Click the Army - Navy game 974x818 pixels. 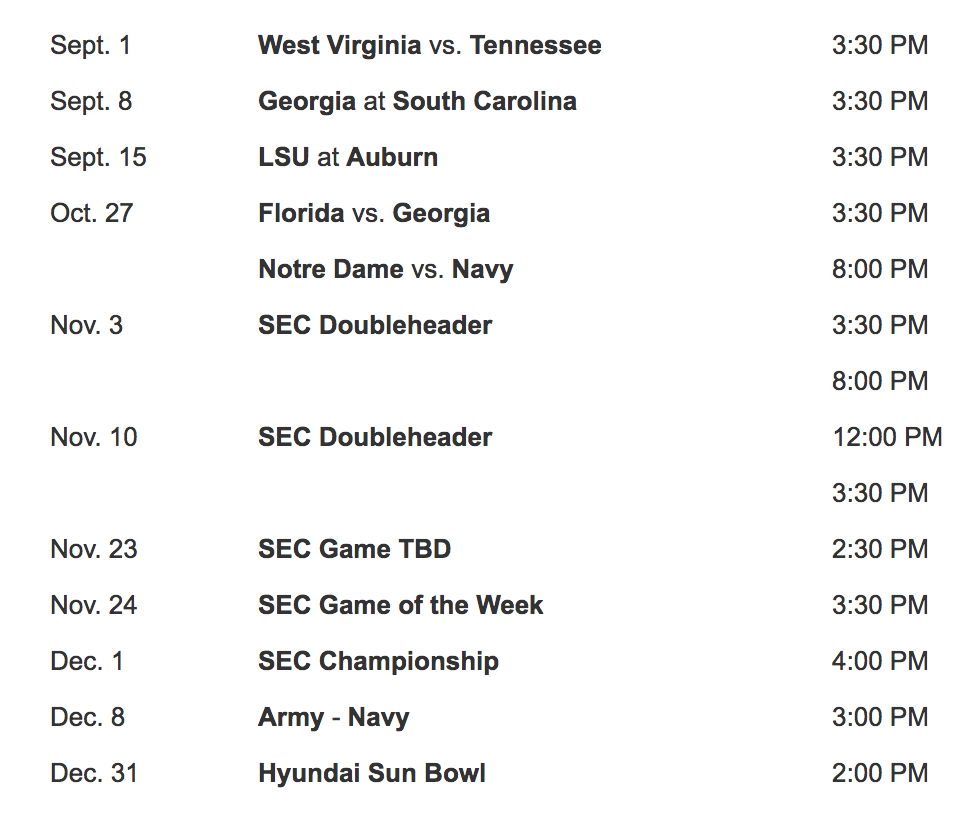(x=334, y=717)
